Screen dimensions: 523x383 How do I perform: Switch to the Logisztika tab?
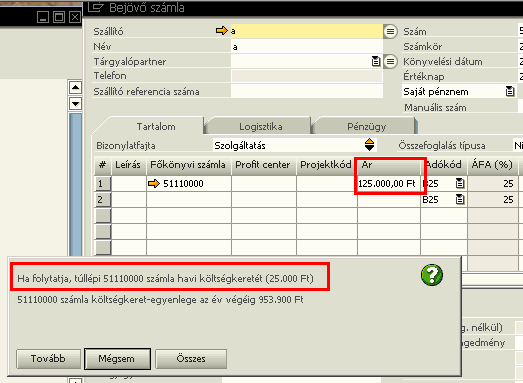[260, 126]
